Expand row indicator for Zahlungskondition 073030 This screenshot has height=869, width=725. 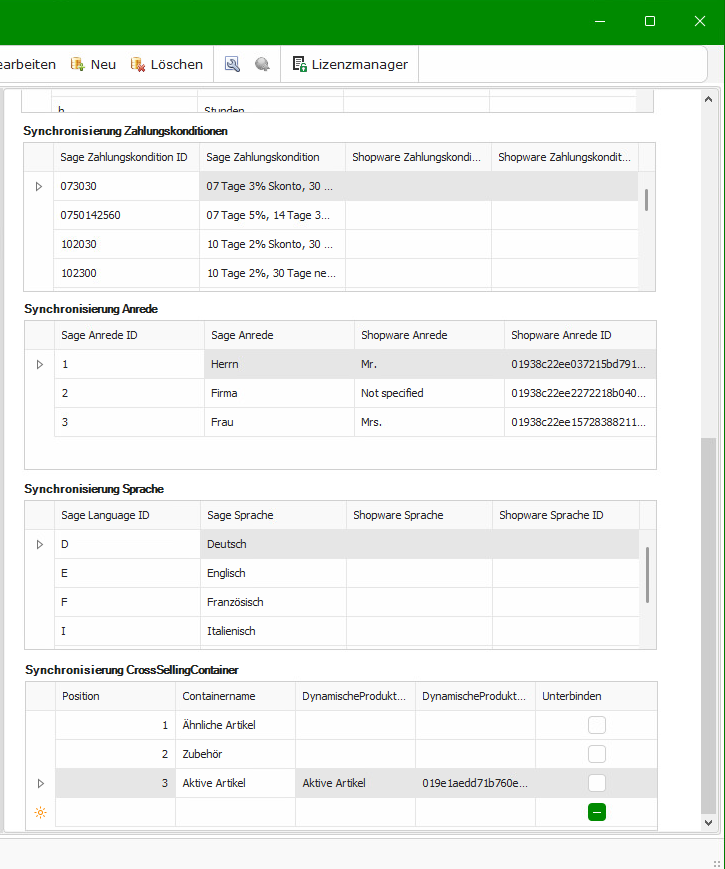39,186
